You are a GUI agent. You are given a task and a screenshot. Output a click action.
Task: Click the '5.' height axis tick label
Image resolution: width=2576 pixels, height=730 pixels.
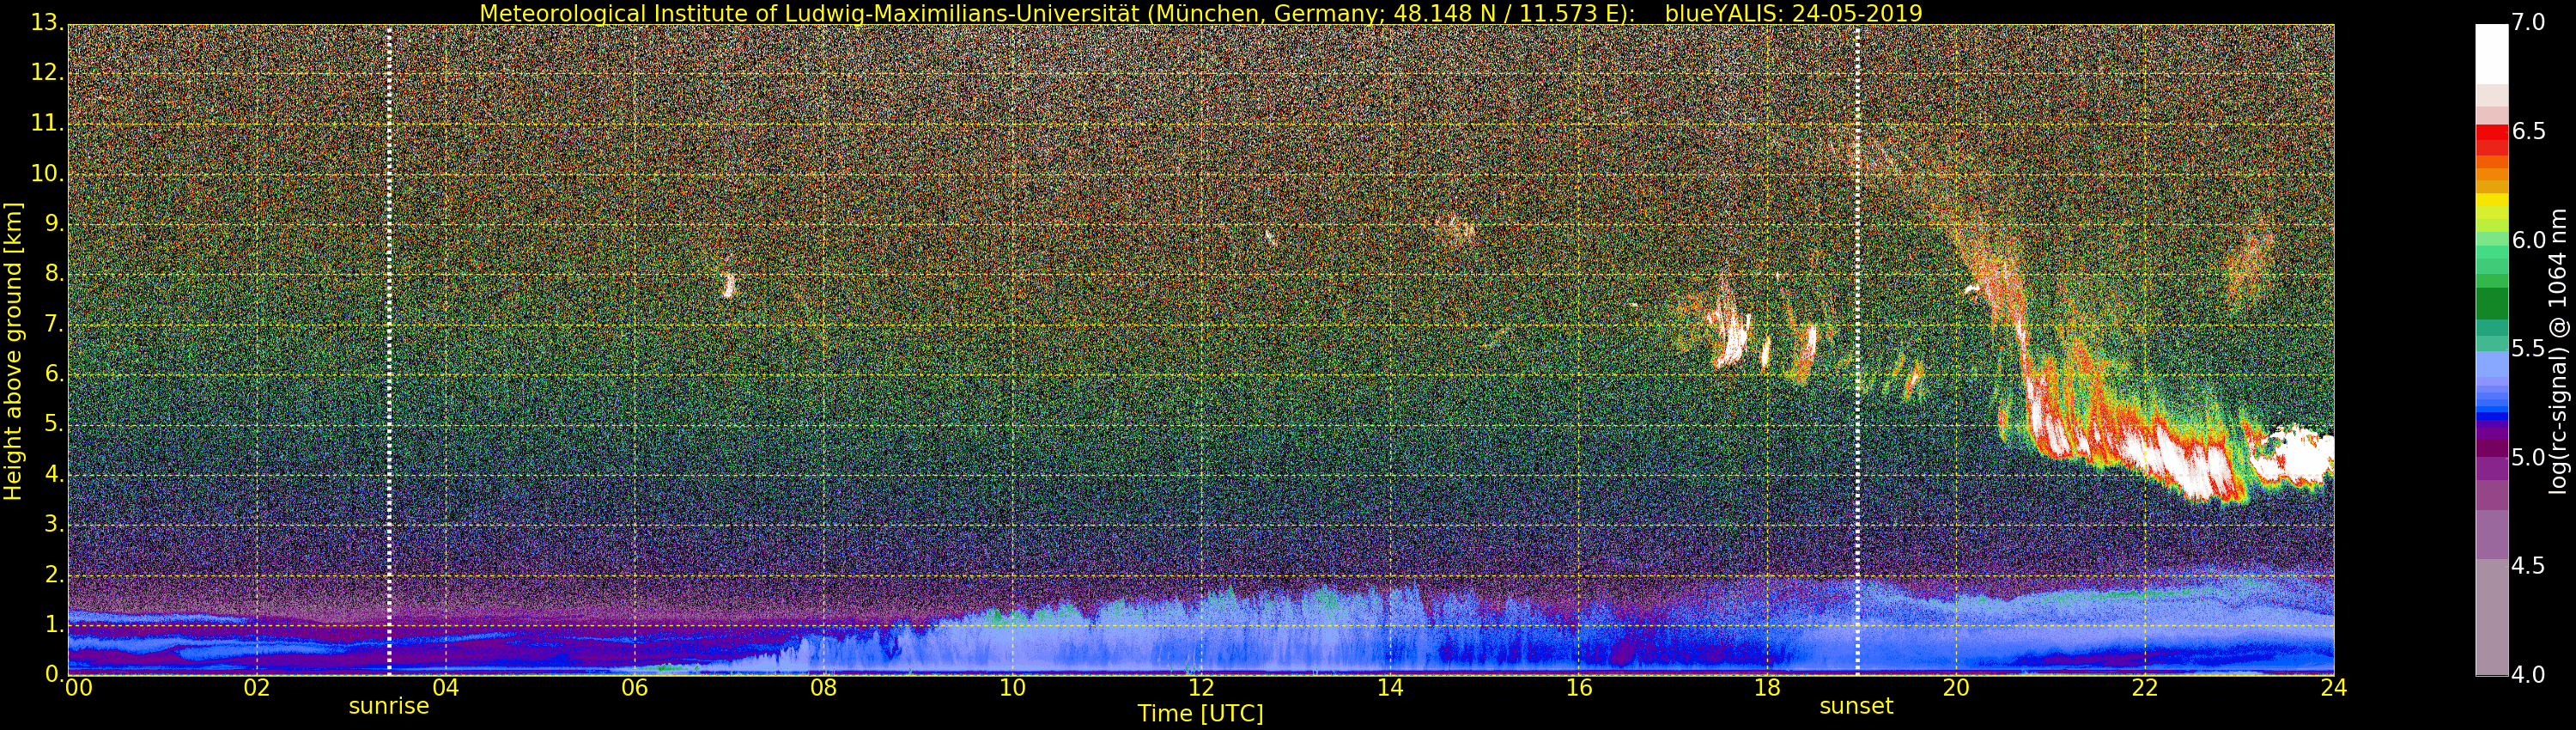(x=54, y=424)
